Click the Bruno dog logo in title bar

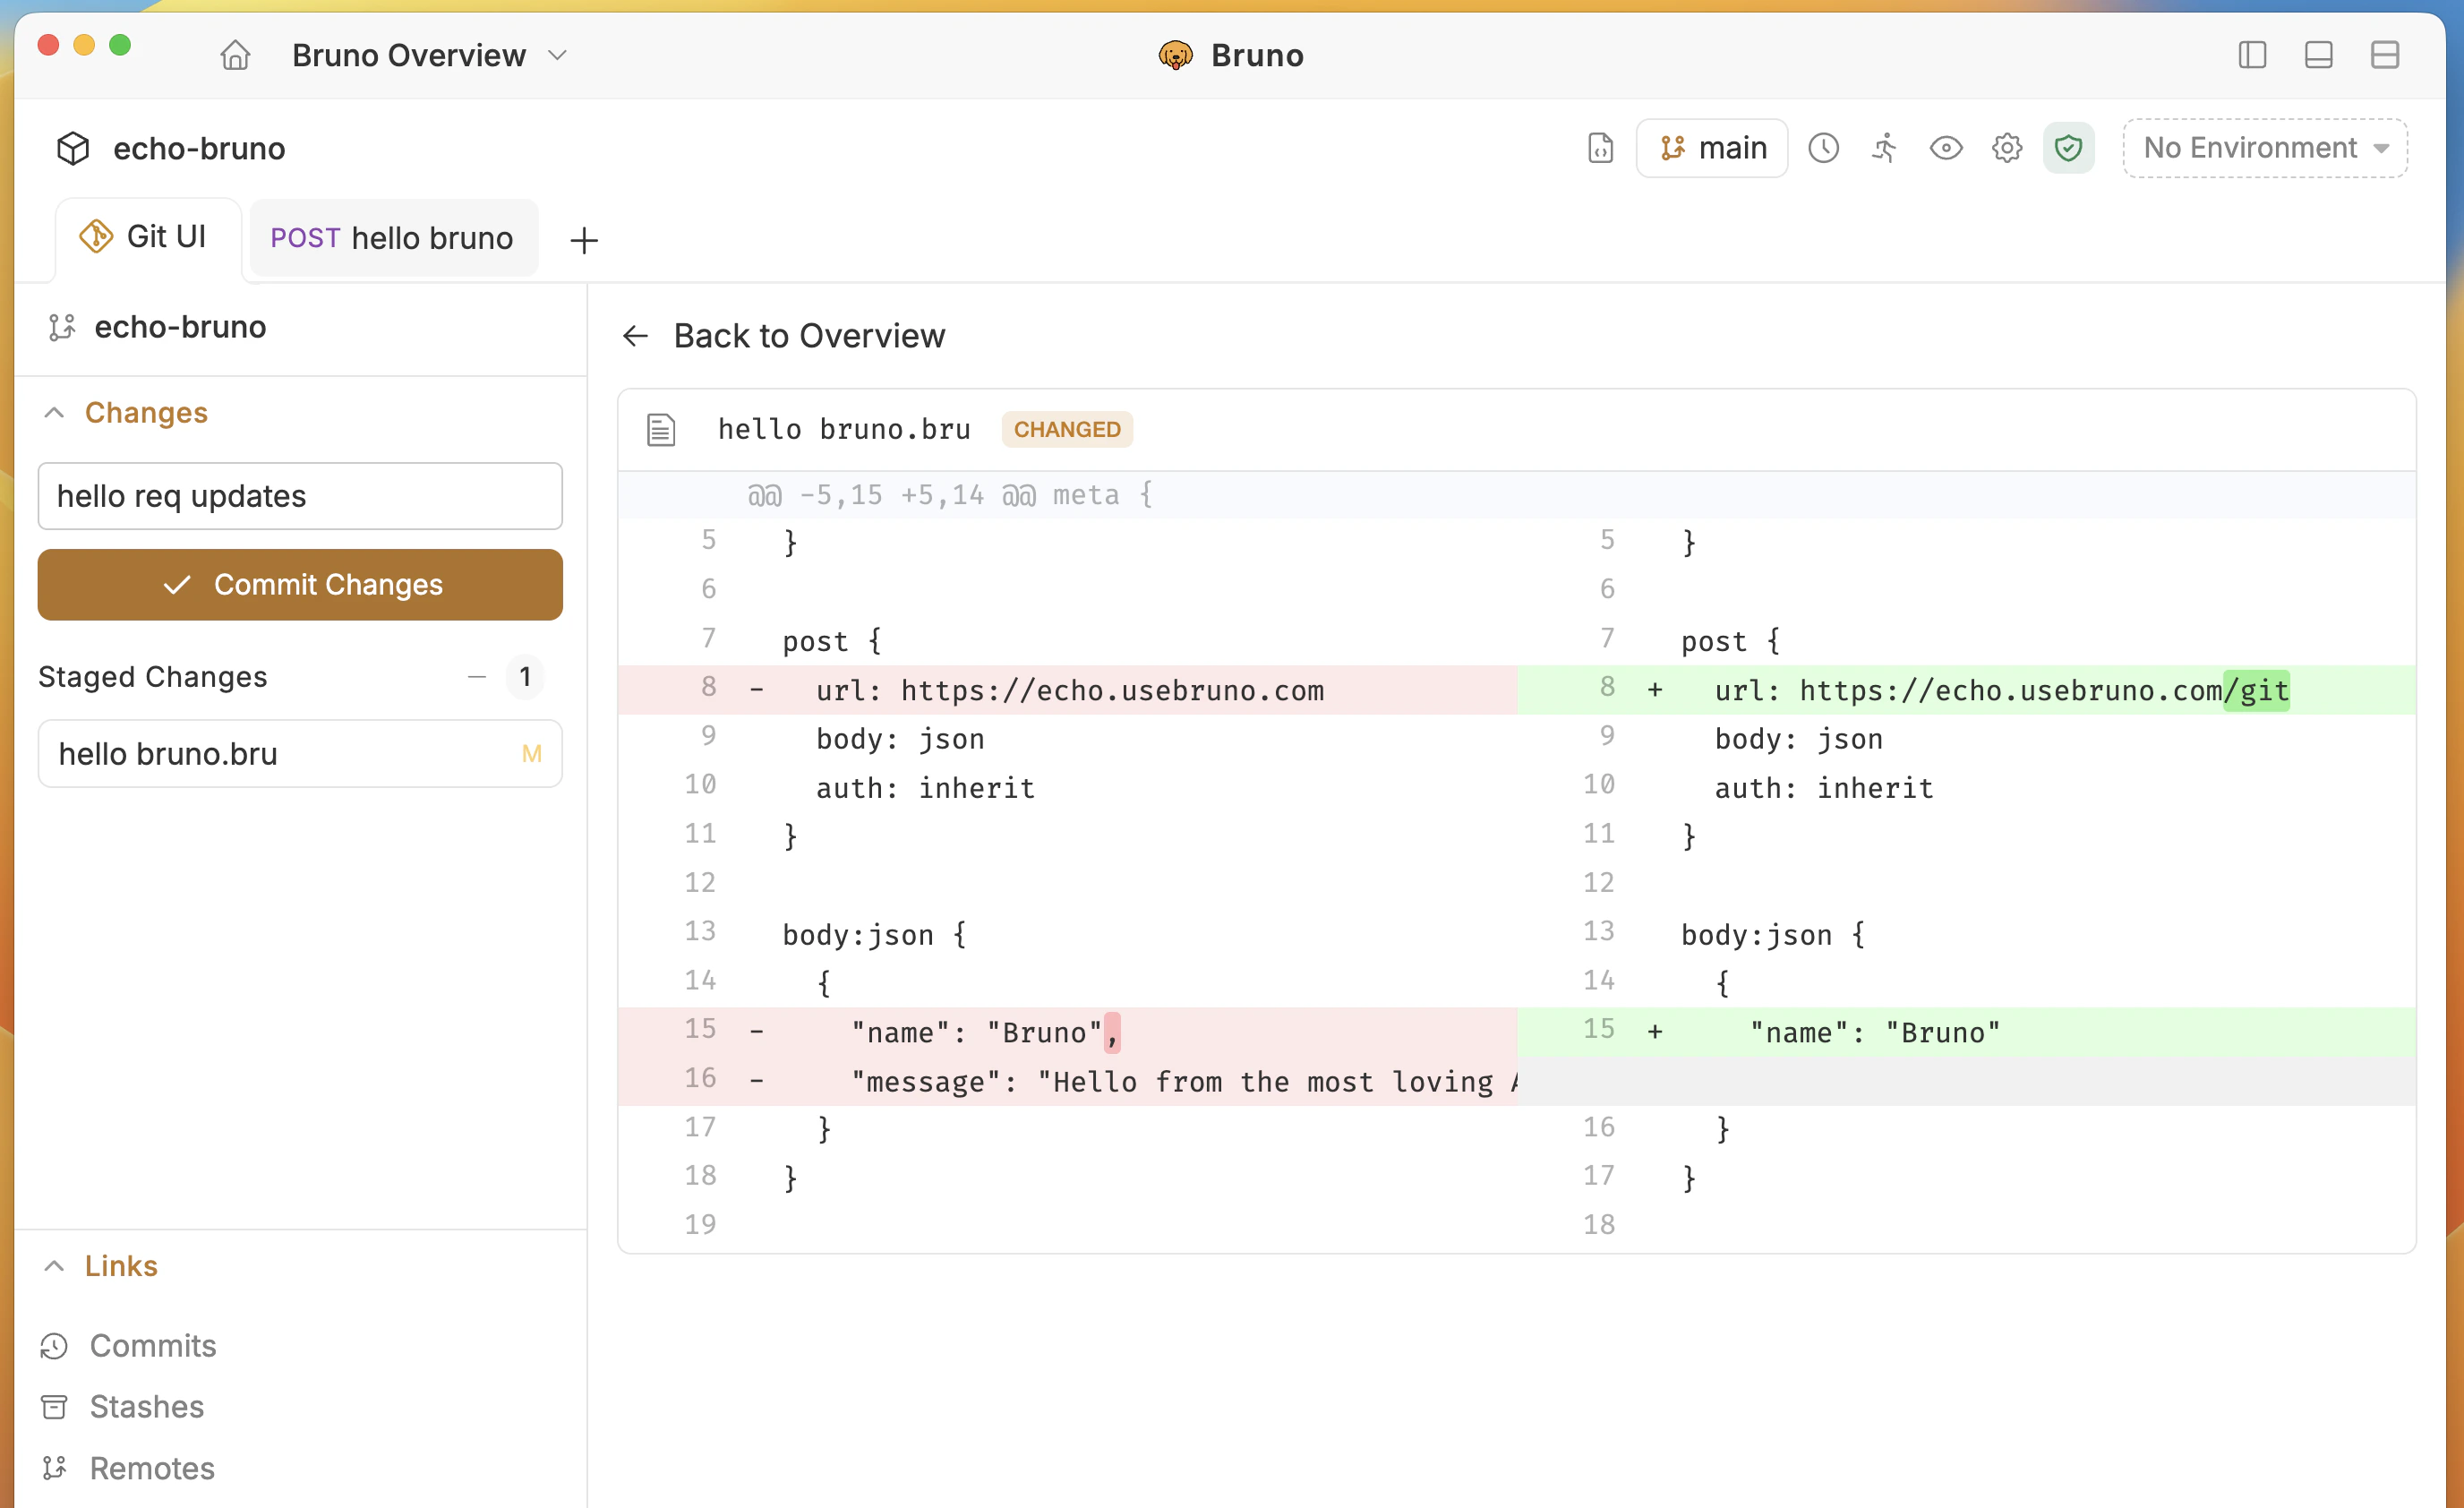click(x=1176, y=55)
